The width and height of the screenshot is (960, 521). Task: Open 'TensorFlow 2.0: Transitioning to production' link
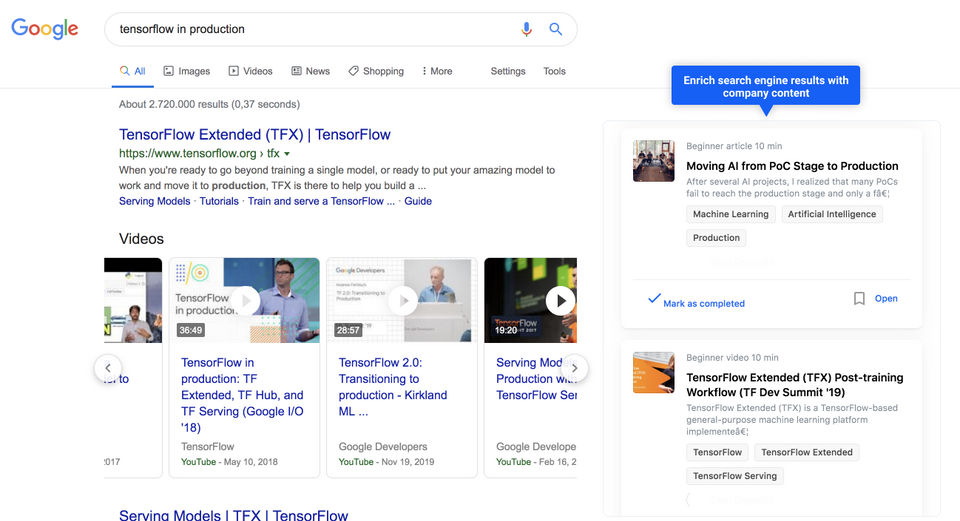[x=393, y=387]
